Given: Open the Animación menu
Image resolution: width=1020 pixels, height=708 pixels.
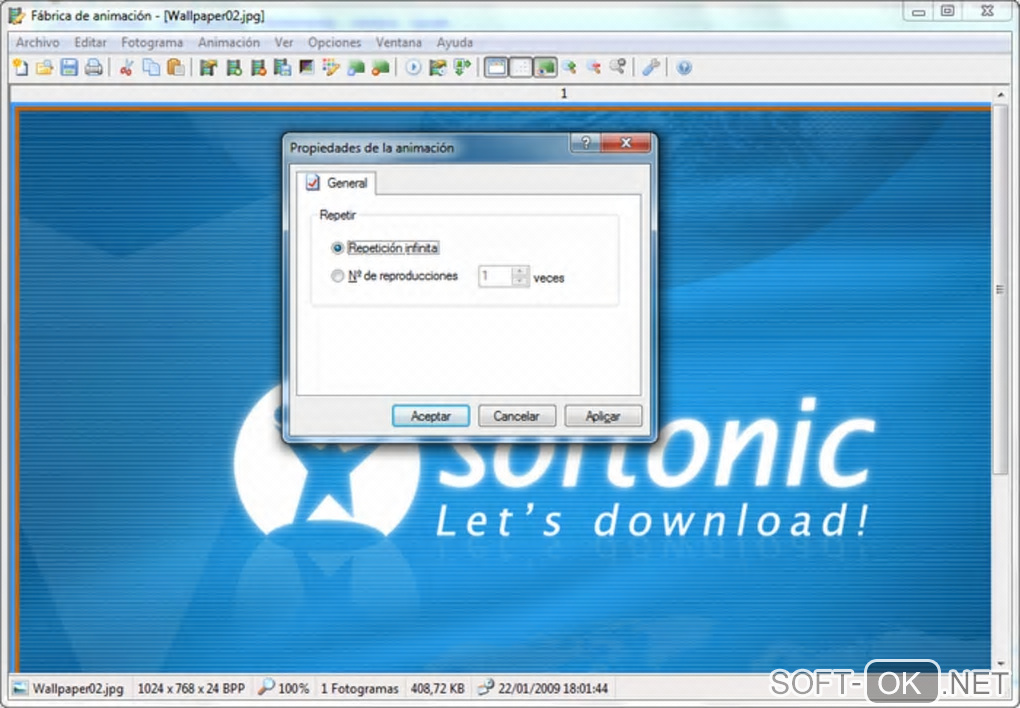Looking at the screenshot, I should pos(228,42).
